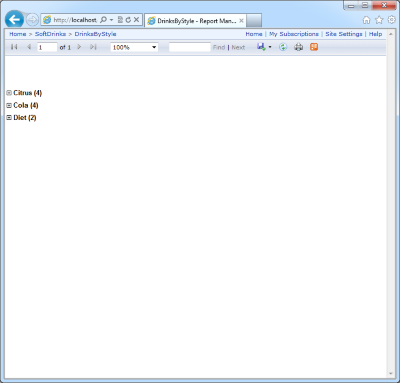Image resolution: width=400 pixels, height=383 pixels.
Task: Open My Subscriptions link
Action: coord(294,34)
